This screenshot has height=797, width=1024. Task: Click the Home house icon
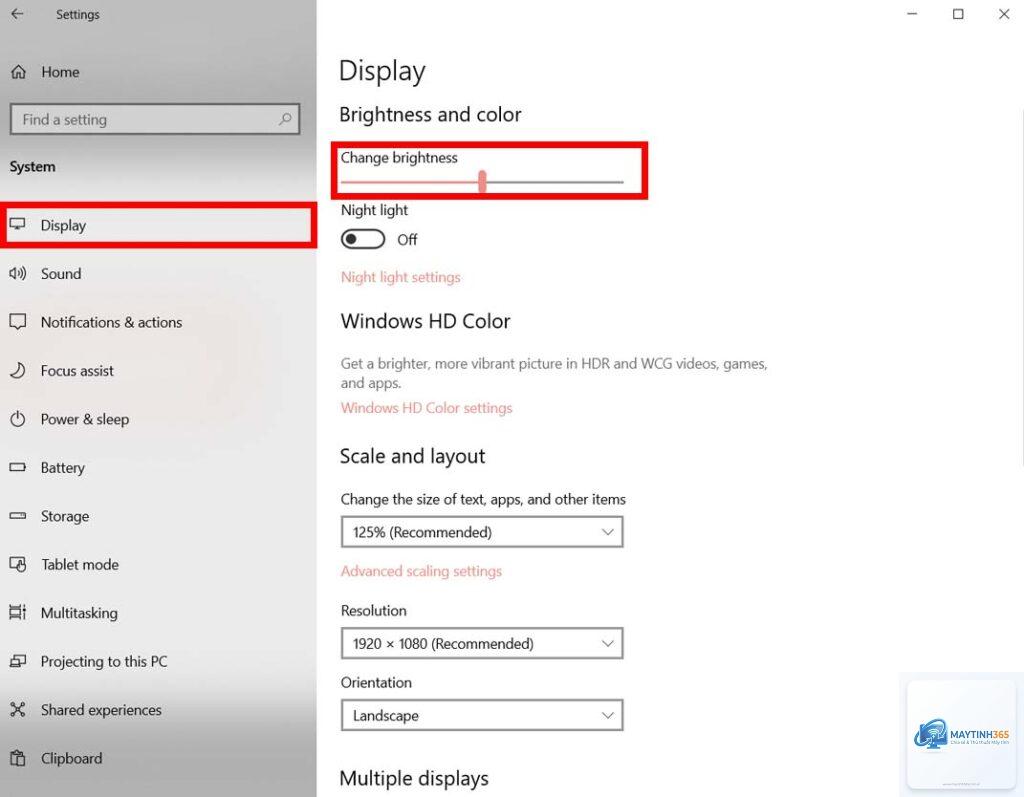click(18, 72)
